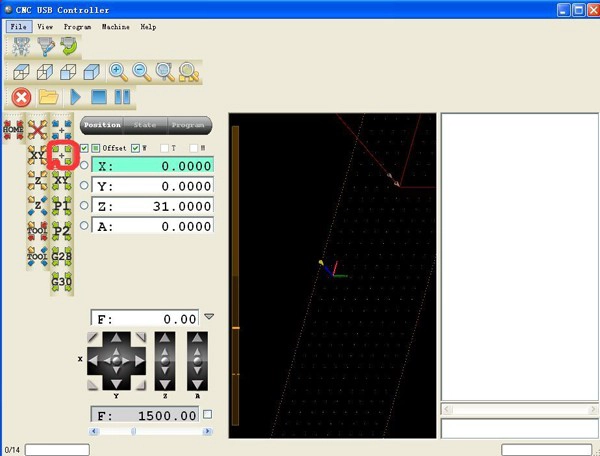Click the green arrows XY icon

[x=62, y=181]
